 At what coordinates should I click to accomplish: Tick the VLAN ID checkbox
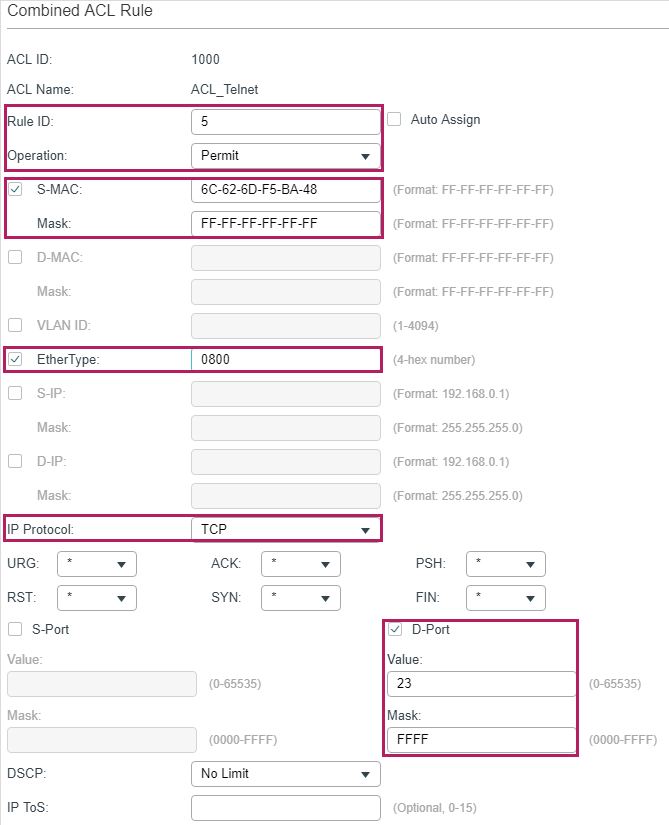point(15,325)
